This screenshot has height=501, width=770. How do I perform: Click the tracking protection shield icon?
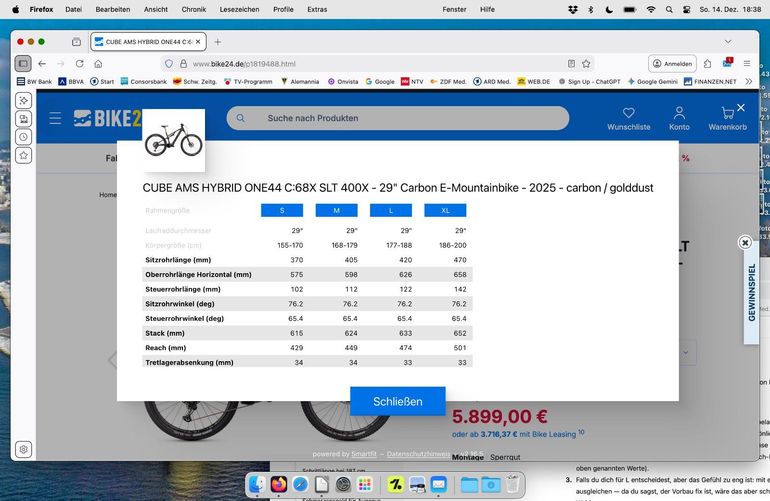[169, 63]
